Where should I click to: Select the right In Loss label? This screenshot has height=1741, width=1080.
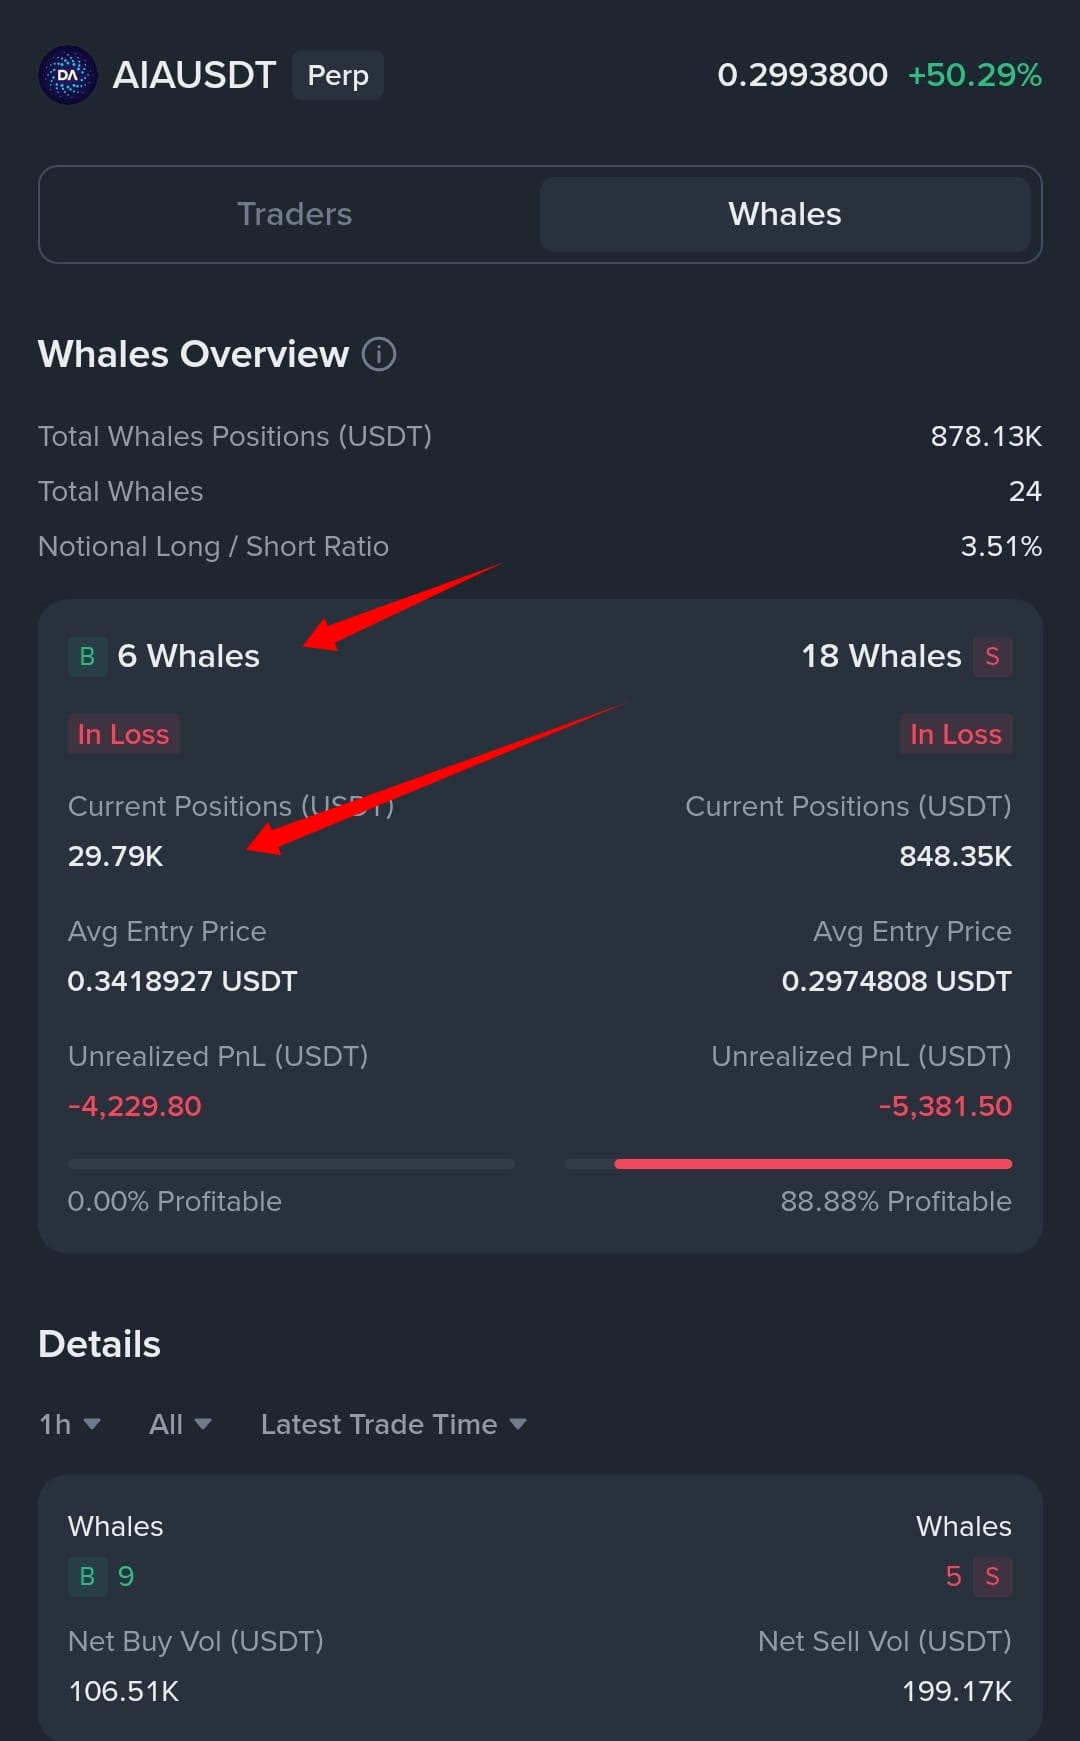[x=956, y=734]
